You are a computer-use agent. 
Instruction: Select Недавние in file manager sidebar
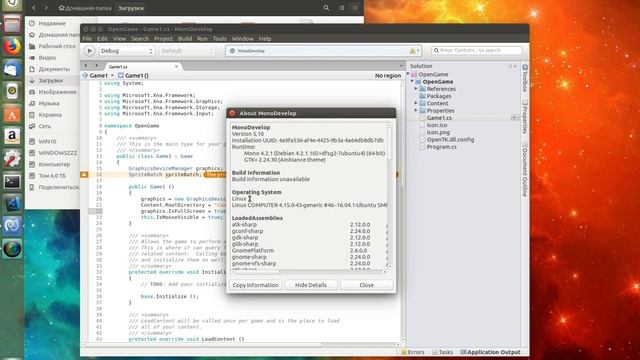[52, 23]
